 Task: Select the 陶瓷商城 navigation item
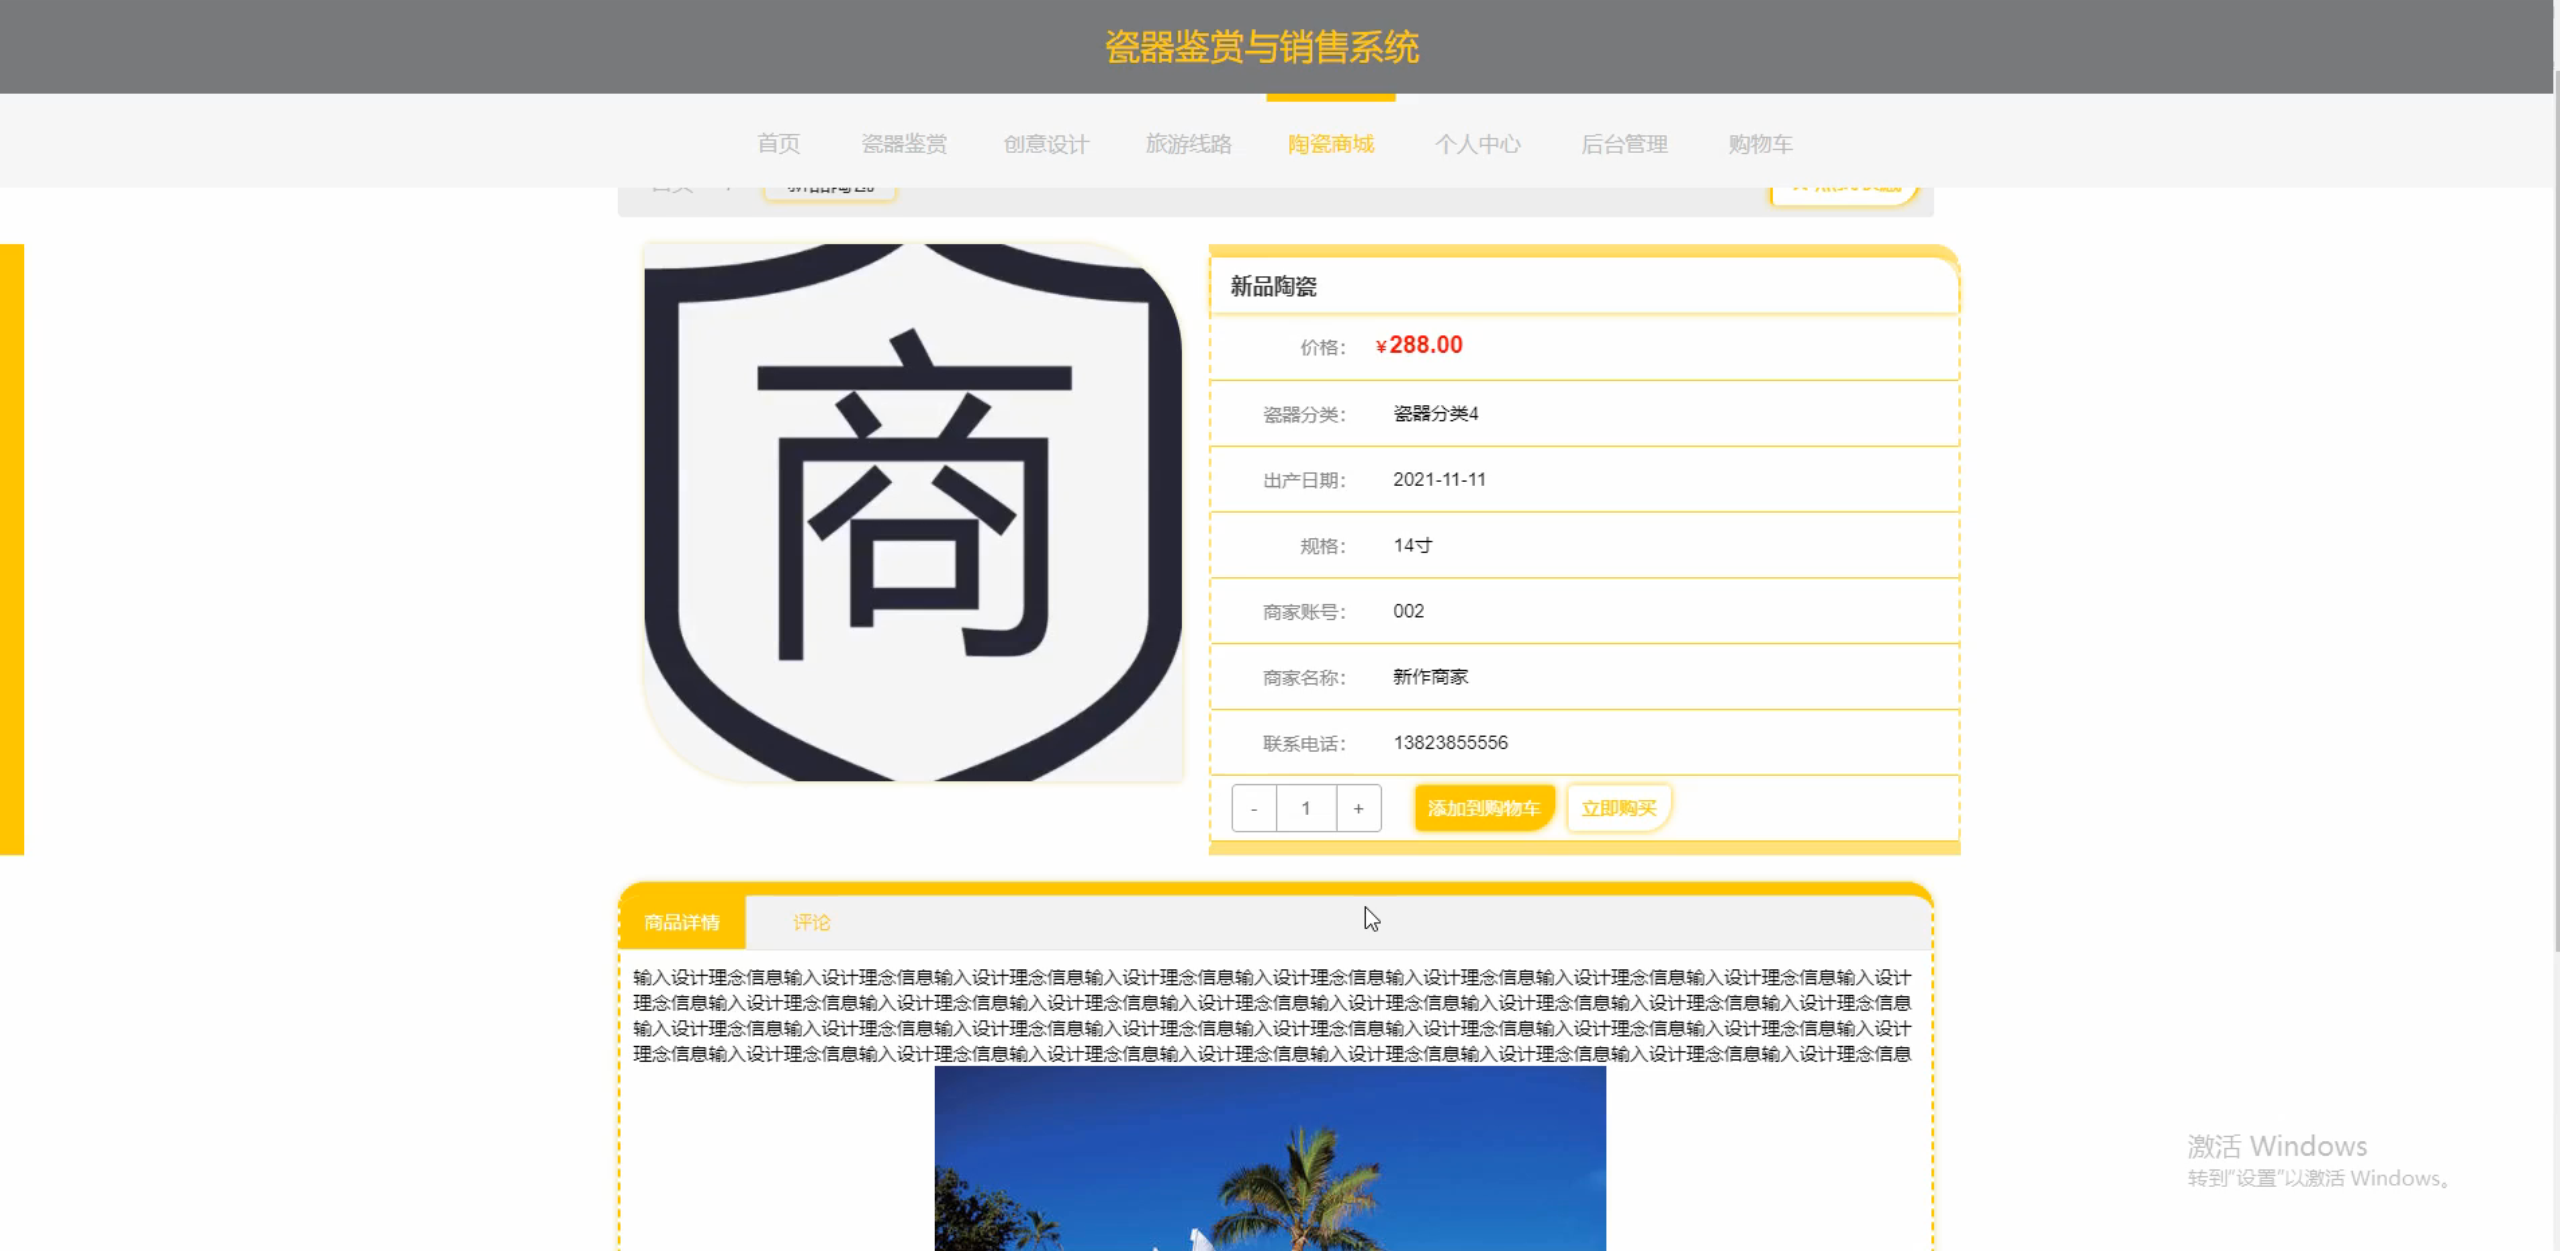(x=1330, y=144)
